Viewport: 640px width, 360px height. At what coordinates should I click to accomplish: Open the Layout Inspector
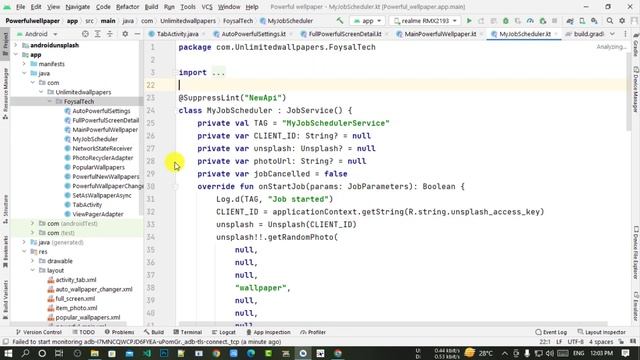[x=602, y=332]
